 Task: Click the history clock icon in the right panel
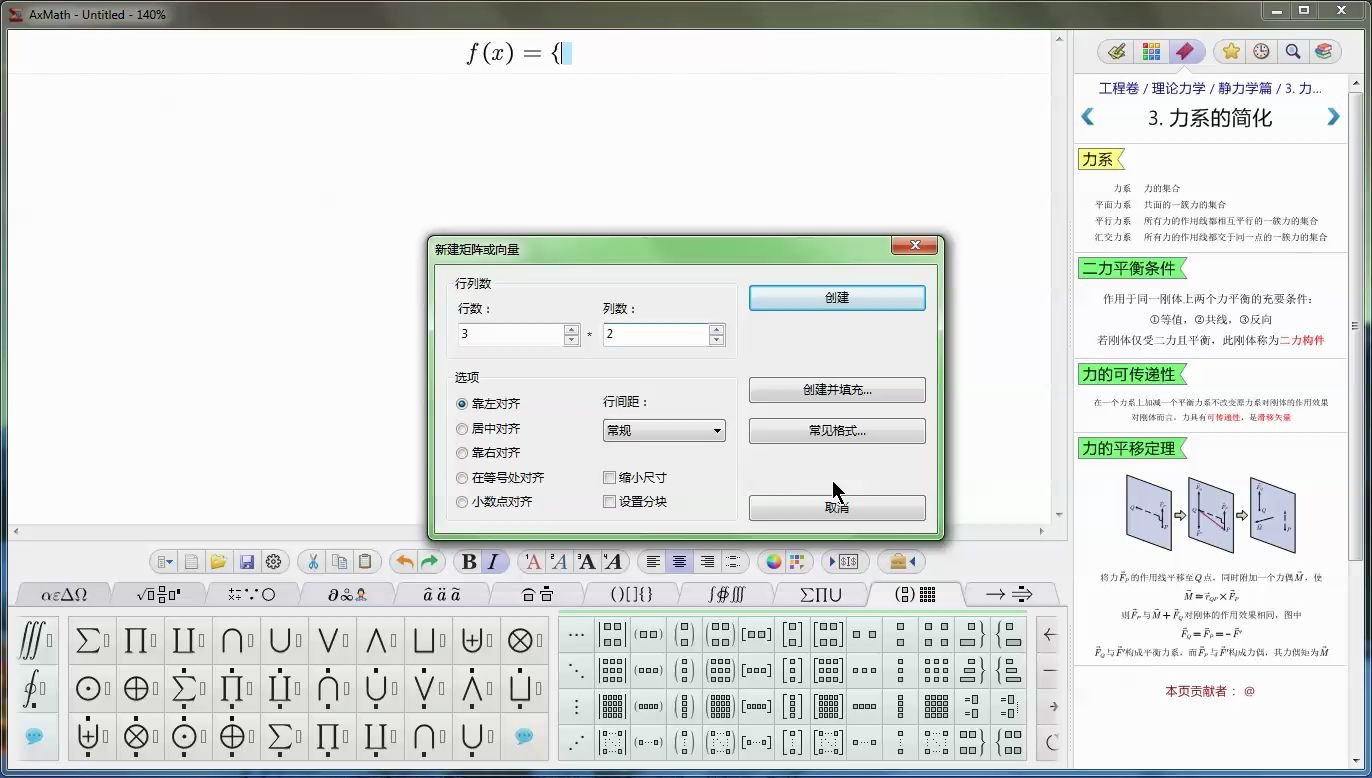pyautogui.click(x=1261, y=51)
